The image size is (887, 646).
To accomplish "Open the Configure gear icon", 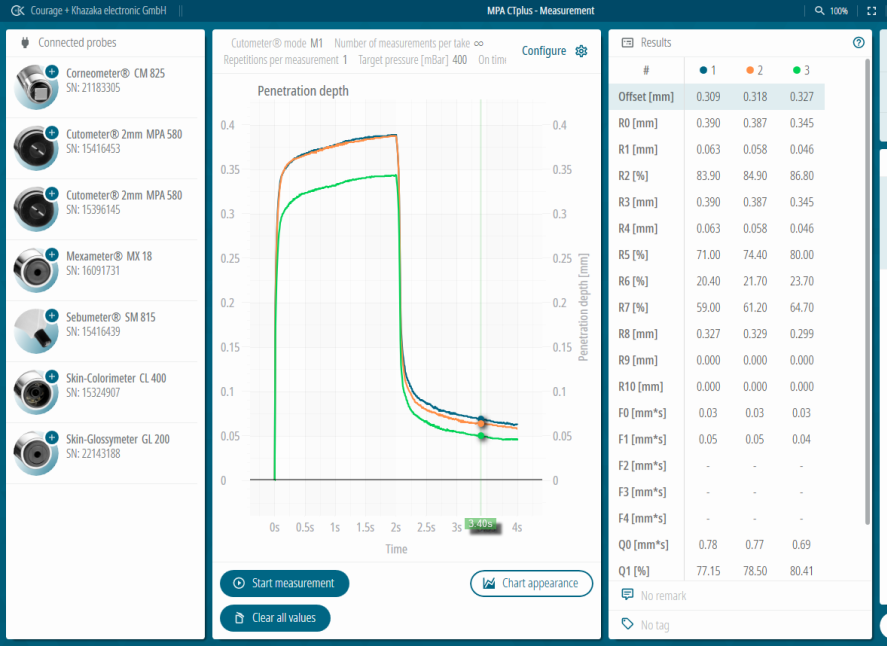I will point(581,51).
